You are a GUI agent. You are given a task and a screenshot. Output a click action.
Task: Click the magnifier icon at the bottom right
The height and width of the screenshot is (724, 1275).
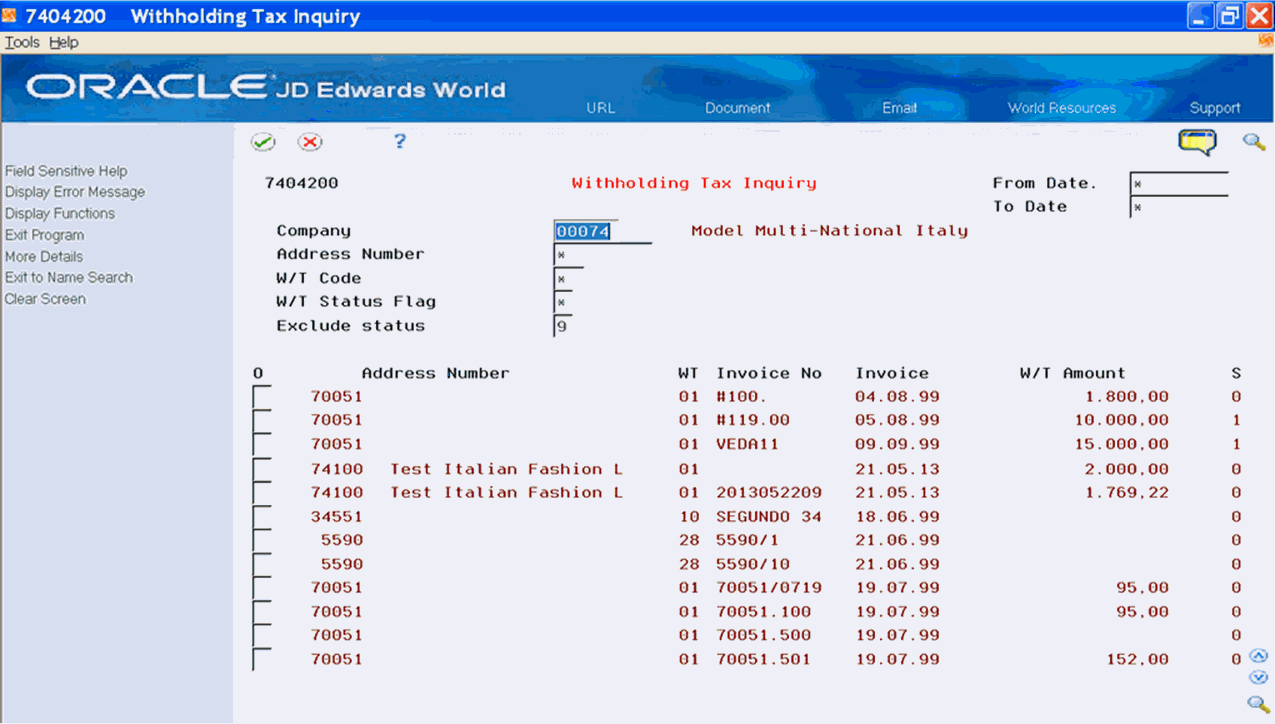point(1258,704)
